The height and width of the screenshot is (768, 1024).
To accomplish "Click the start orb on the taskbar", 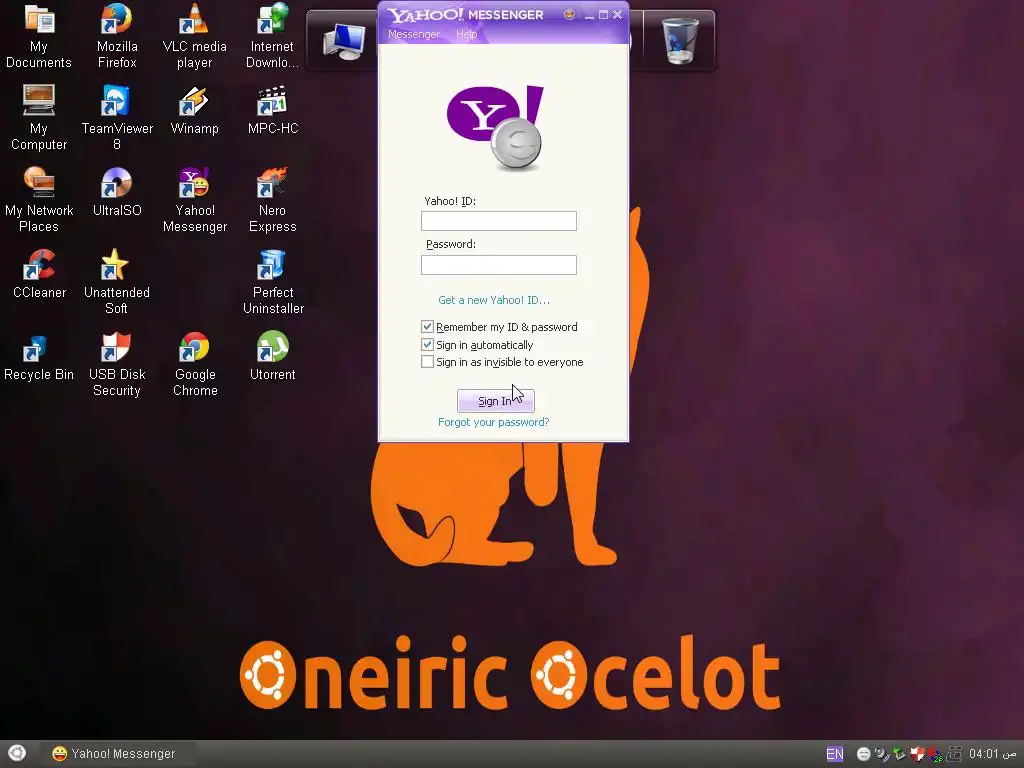I will (x=17, y=753).
